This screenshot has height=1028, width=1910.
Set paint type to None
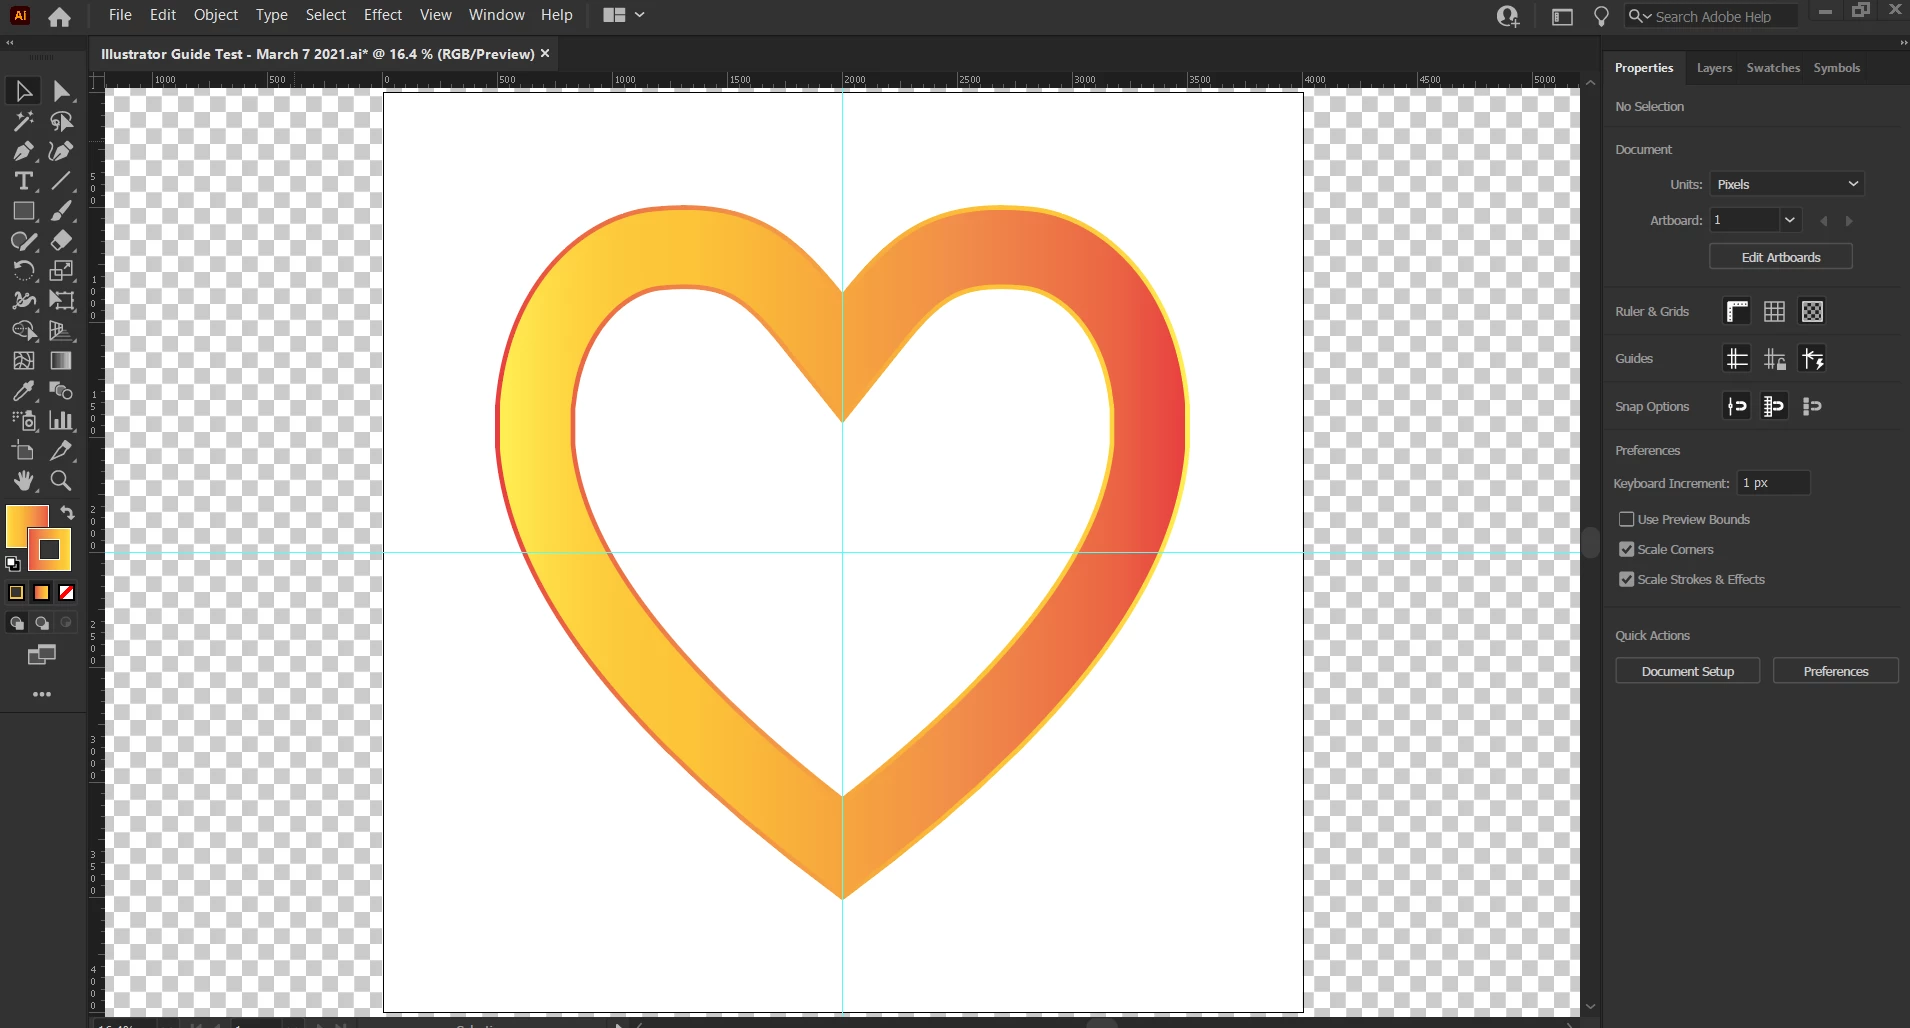[67, 593]
